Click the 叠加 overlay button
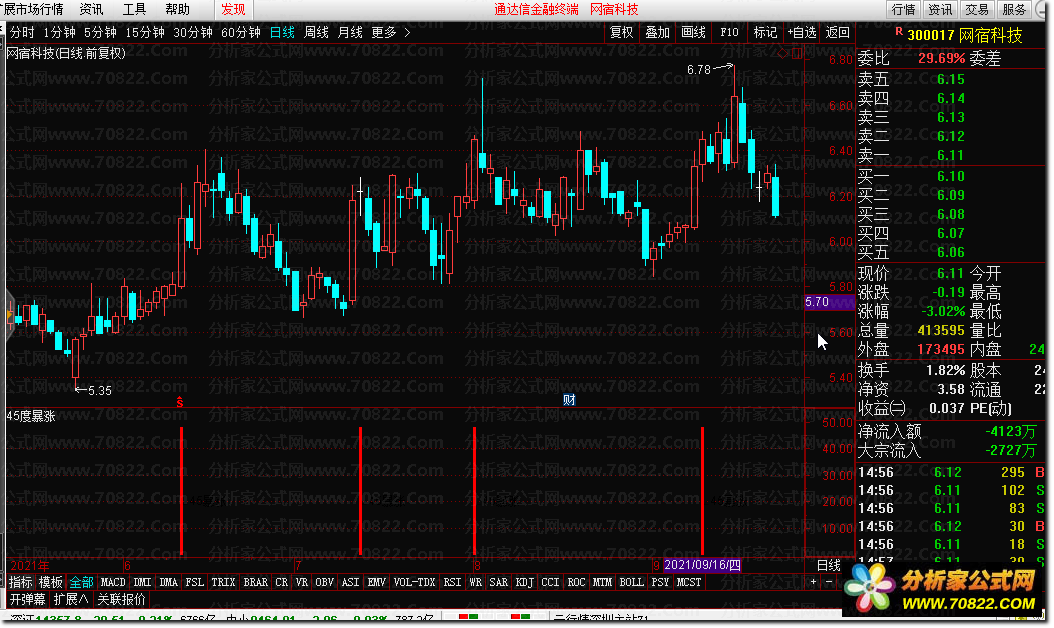Viewport: 1054px width, 628px height. (657, 32)
